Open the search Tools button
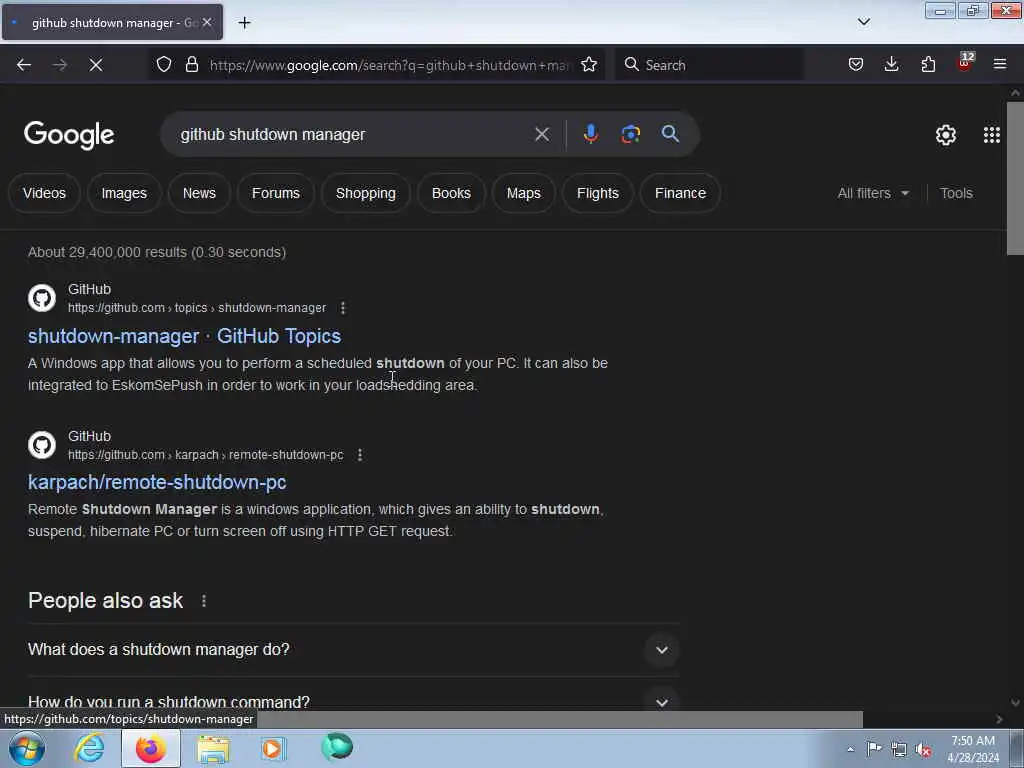 (956, 193)
